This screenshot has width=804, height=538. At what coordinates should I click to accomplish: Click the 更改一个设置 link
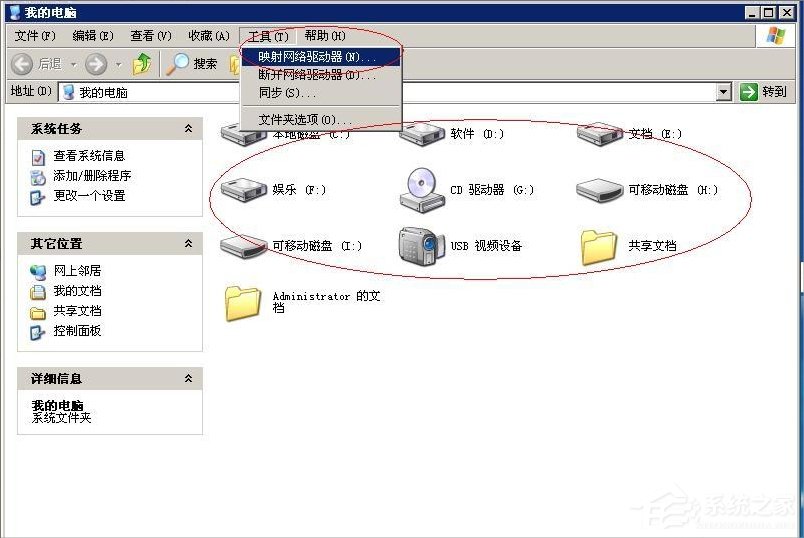89,196
